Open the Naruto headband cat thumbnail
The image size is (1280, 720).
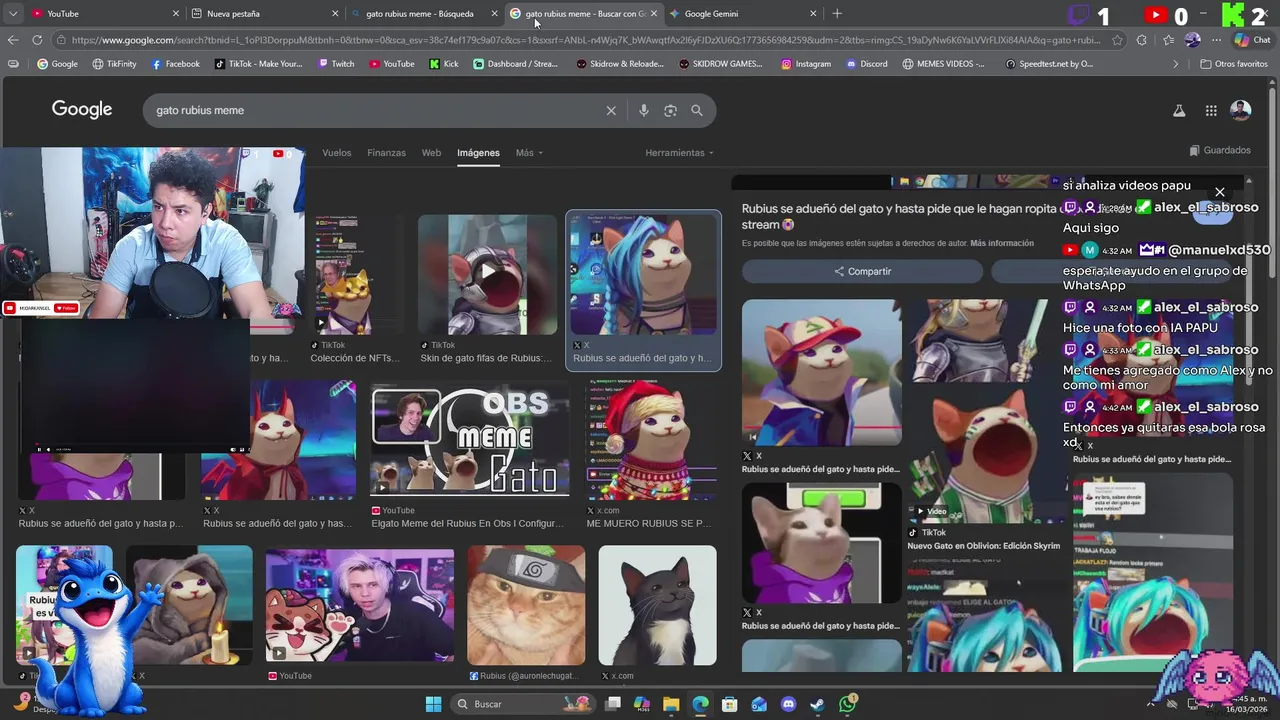click(526, 605)
